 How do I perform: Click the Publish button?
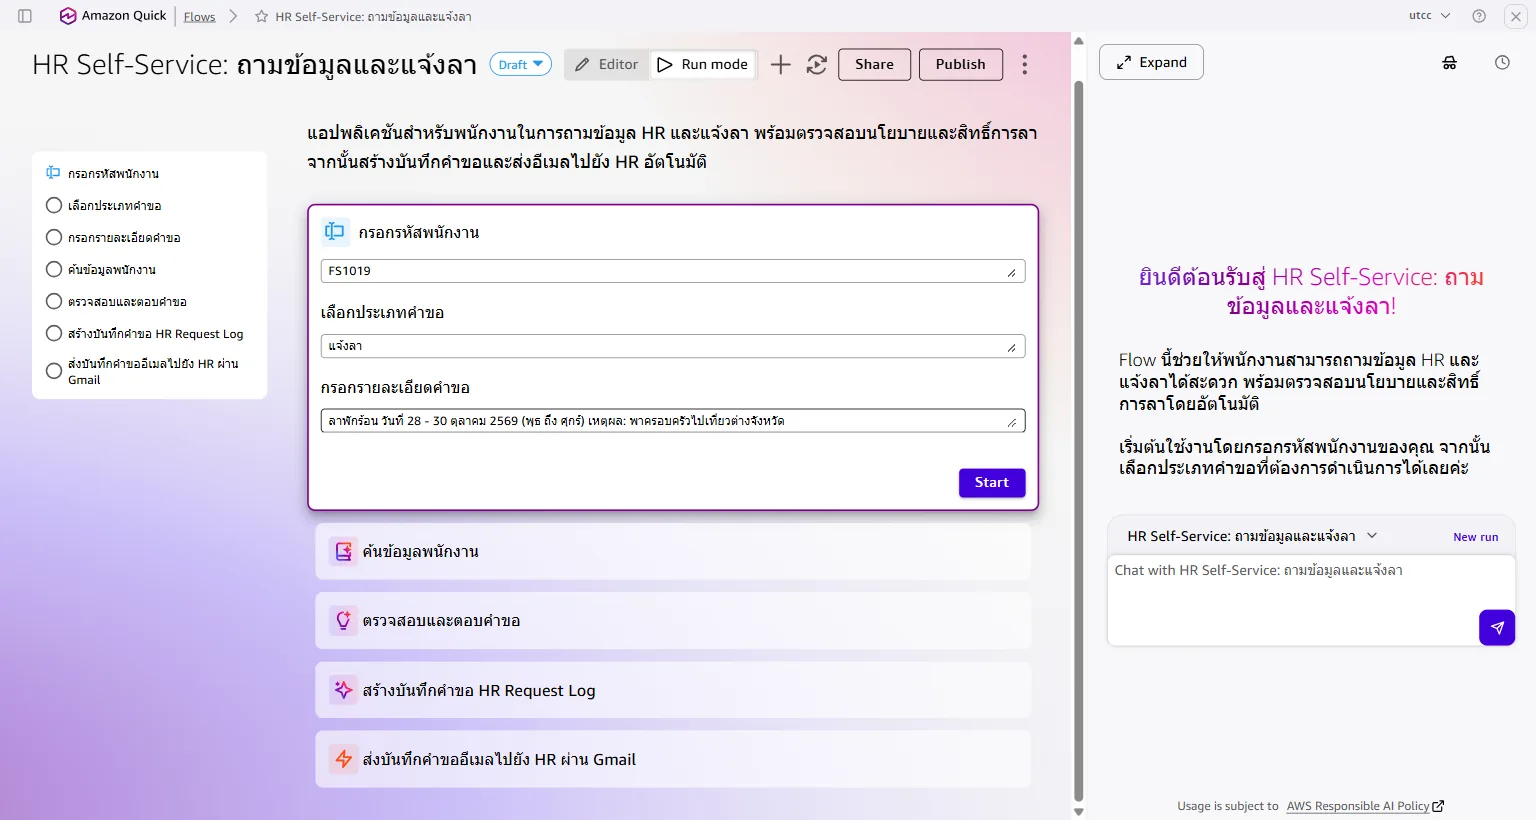pos(961,64)
